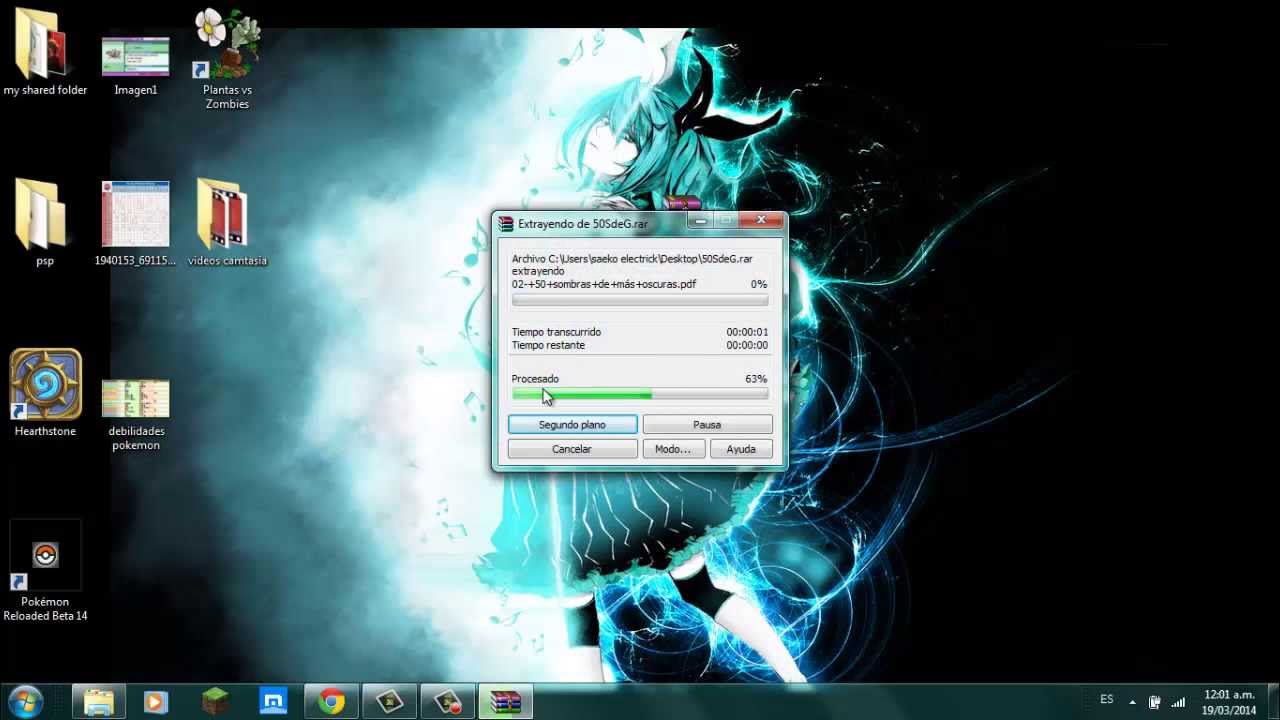This screenshot has width=1280, height=720.
Task: Open Windows Explorer from the taskbar
Action: tap(99, 702)
